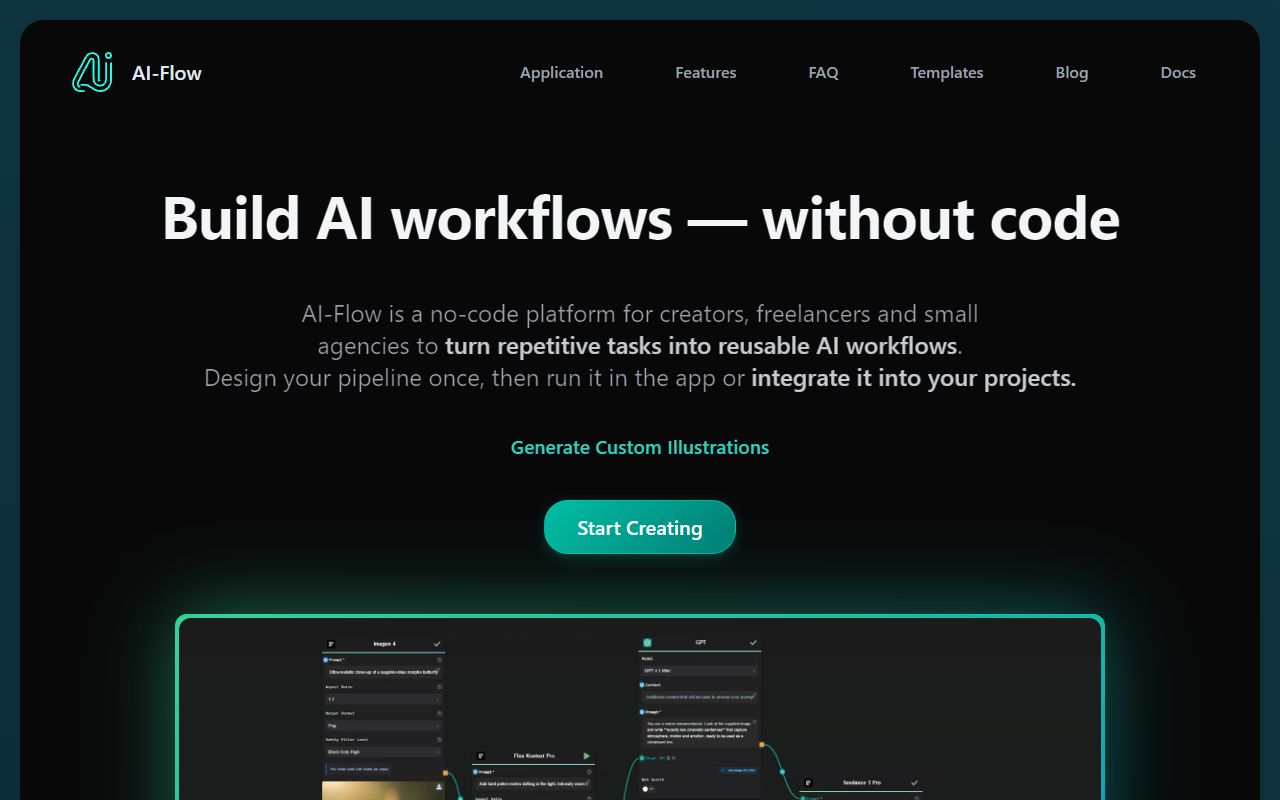
Task: Click the checkmark on the Seedance 1 Pro node
Action: pos(914,783)
